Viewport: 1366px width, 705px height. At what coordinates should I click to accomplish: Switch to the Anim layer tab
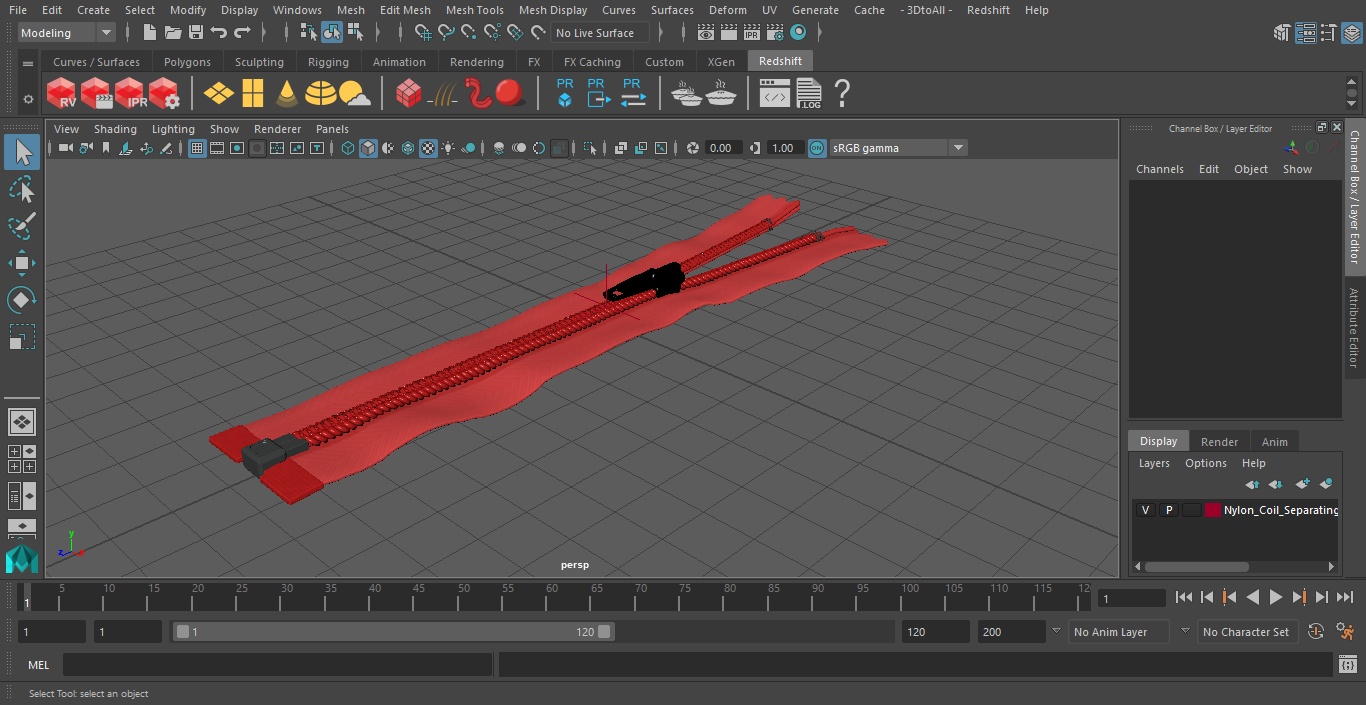[x=1274, y=442]
